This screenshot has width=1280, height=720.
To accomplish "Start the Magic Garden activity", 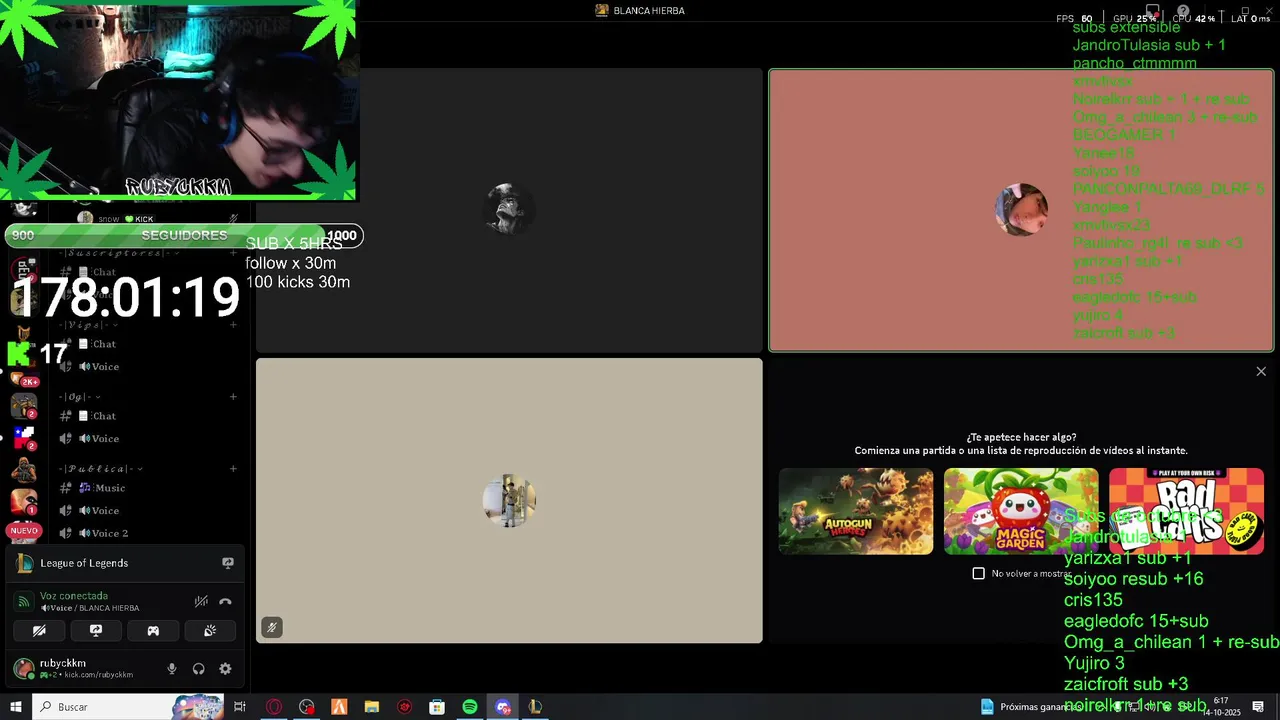I will click(1021, 511).
